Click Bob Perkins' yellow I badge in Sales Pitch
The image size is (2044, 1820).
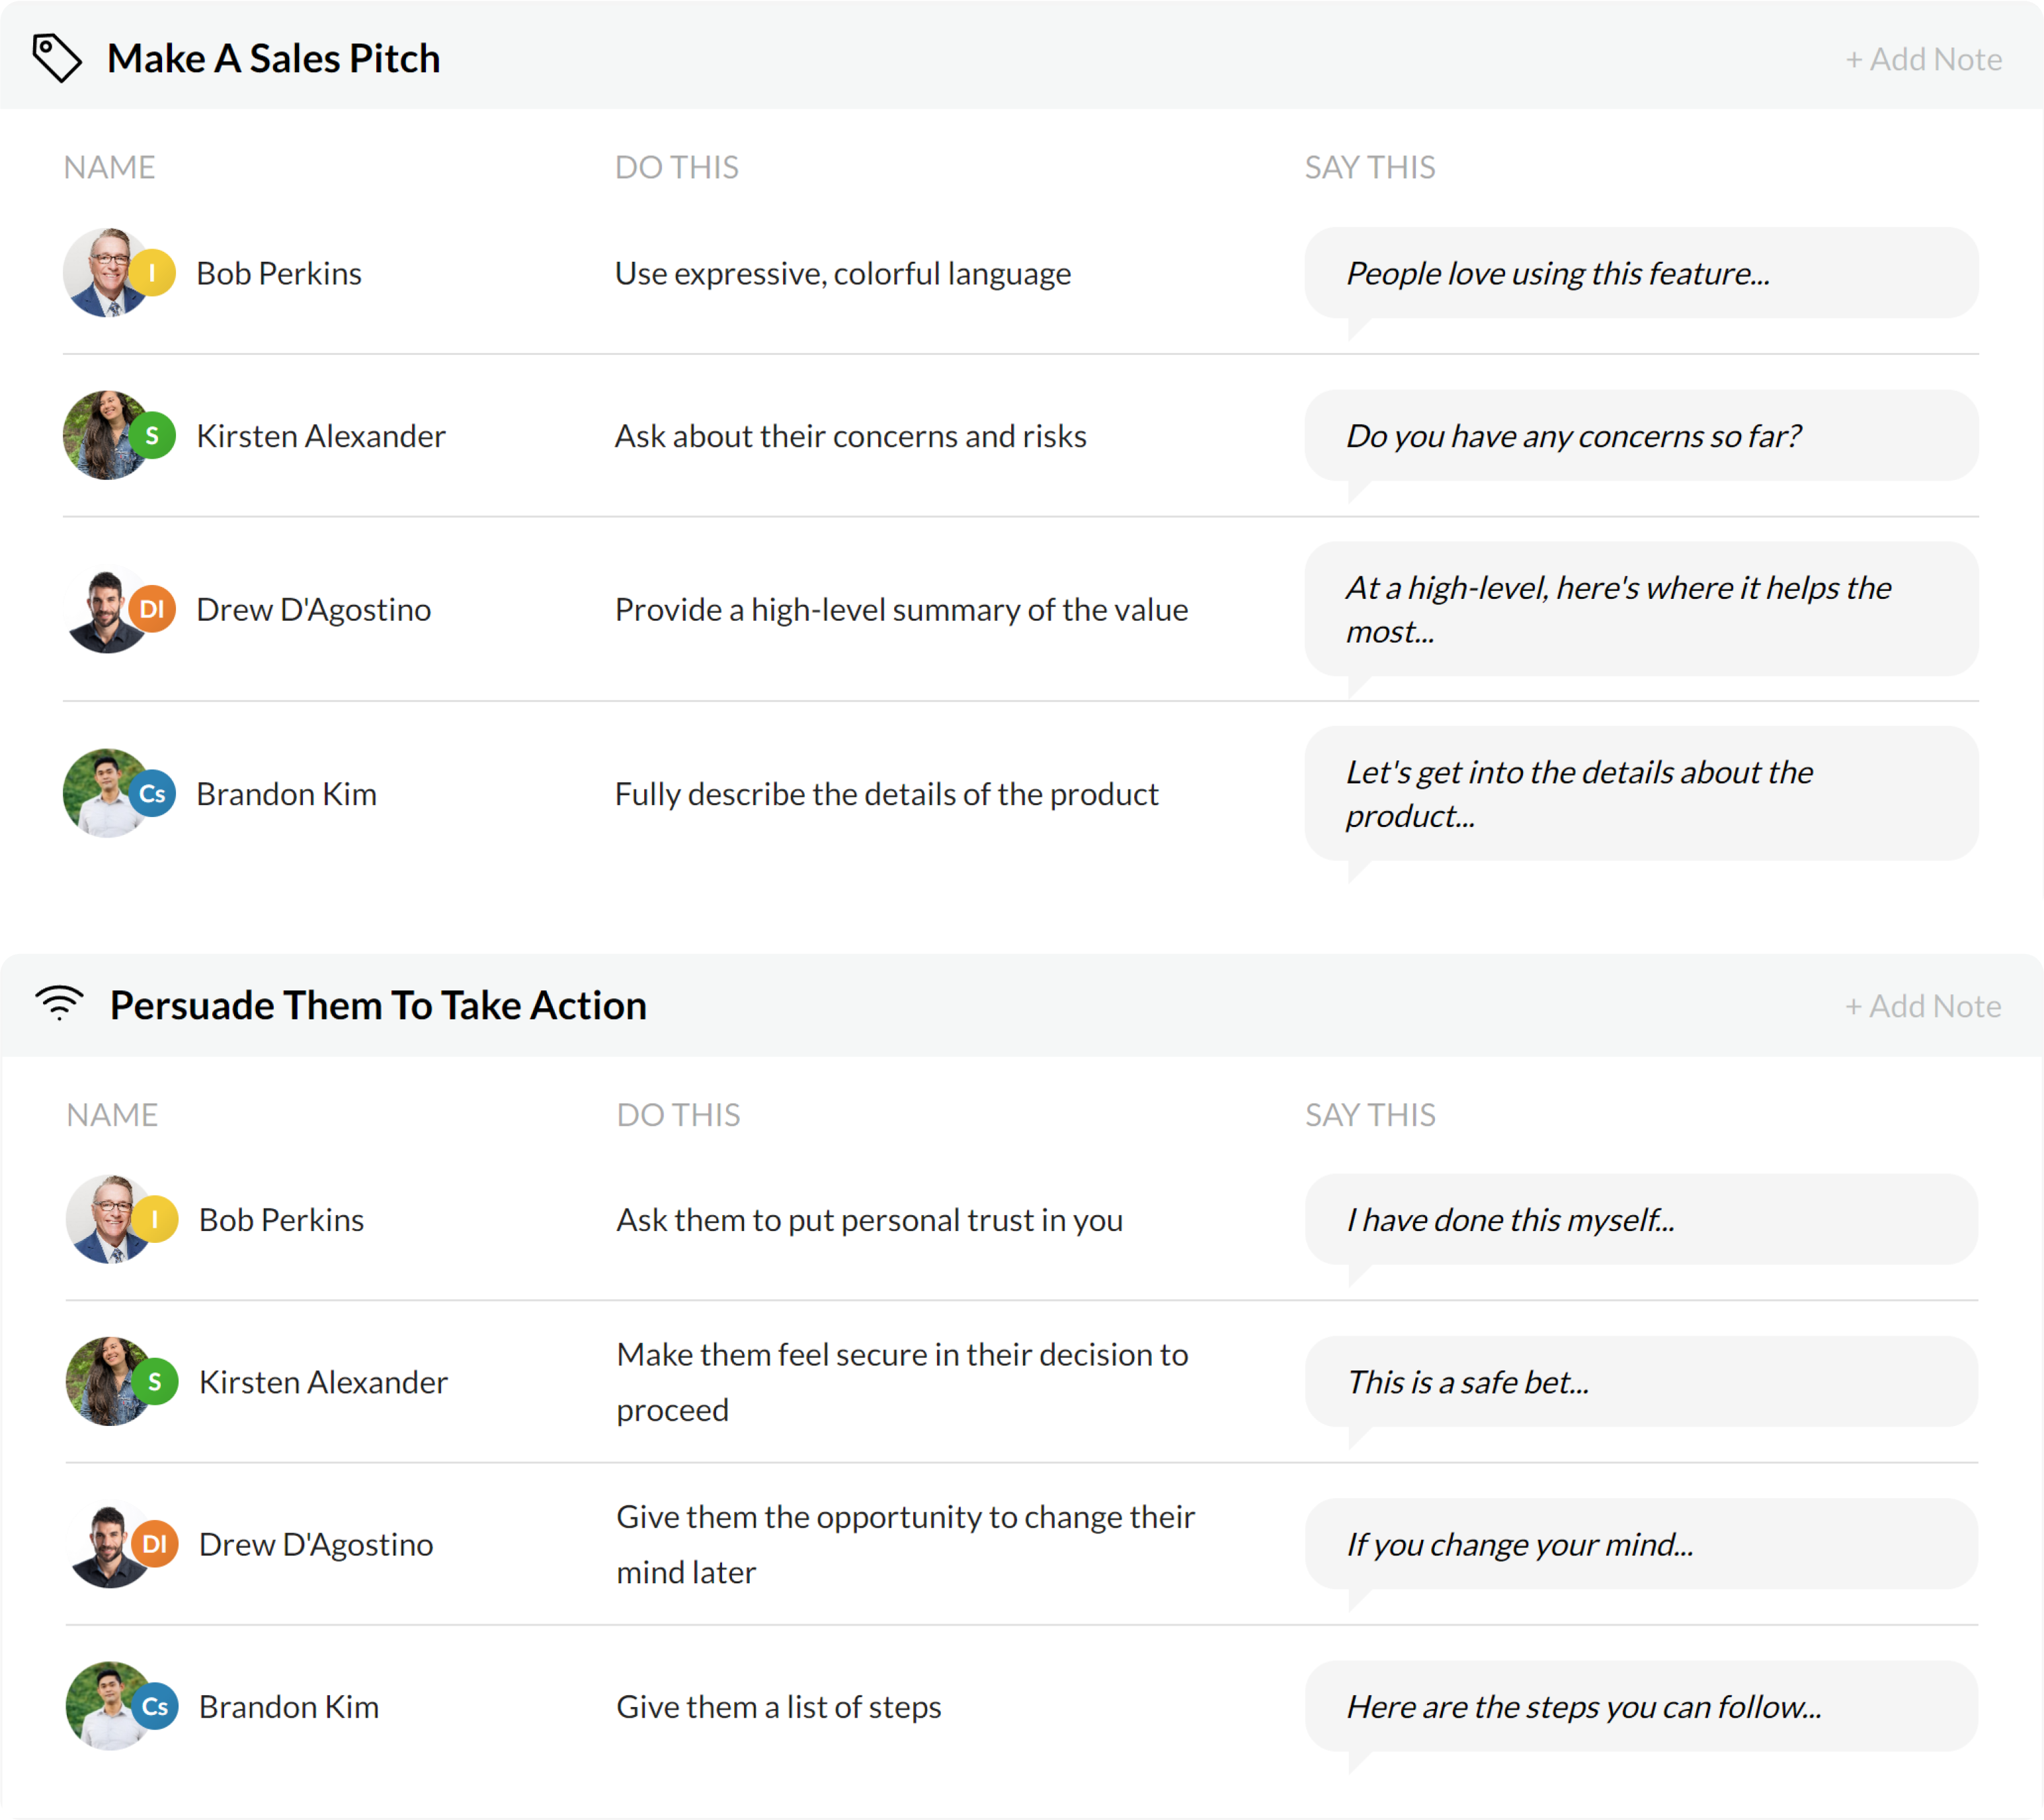pos(153,273)
